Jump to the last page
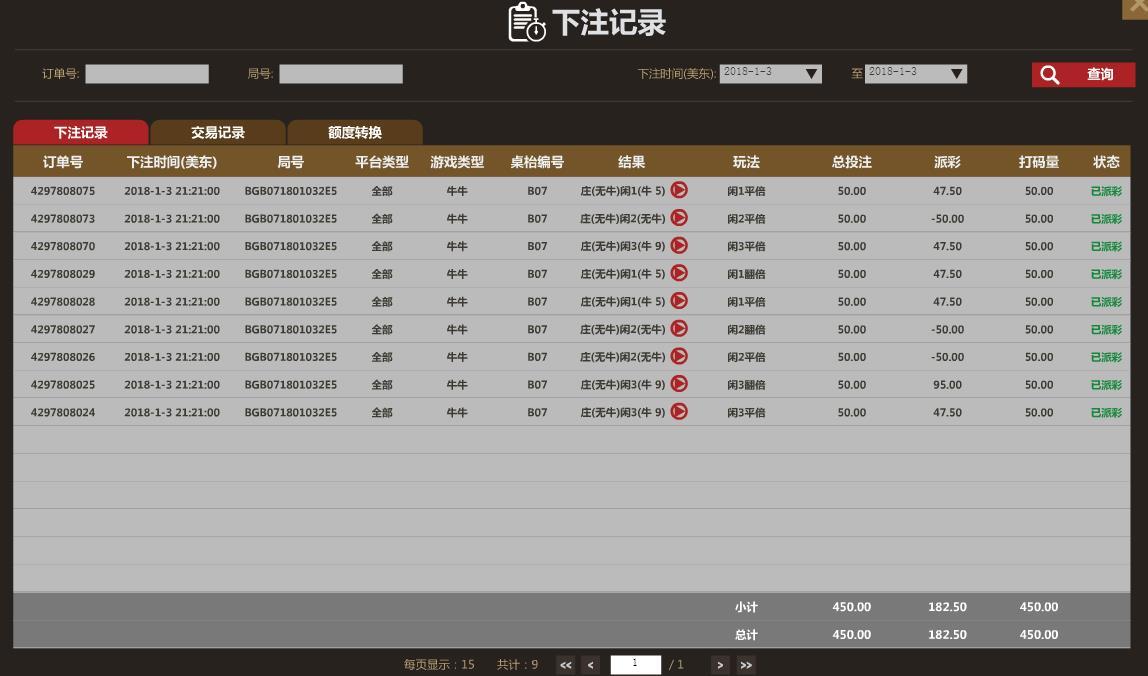The height and width of the screenshot is (676, 1148). pos(746,665)
